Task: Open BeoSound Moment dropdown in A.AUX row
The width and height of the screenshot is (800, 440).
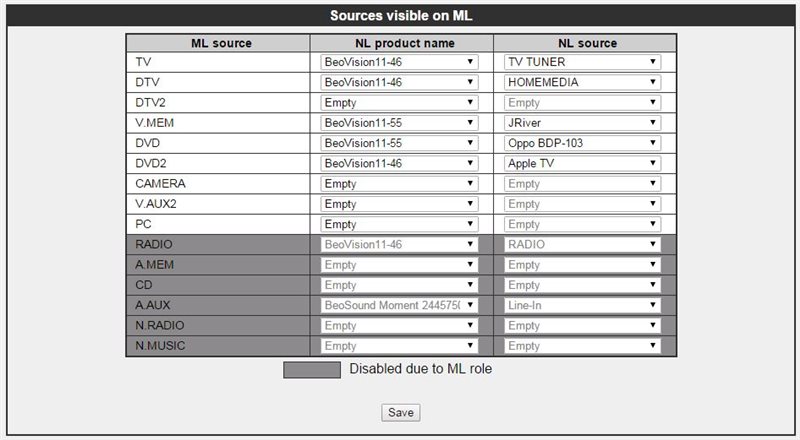Action: (400, 305)
